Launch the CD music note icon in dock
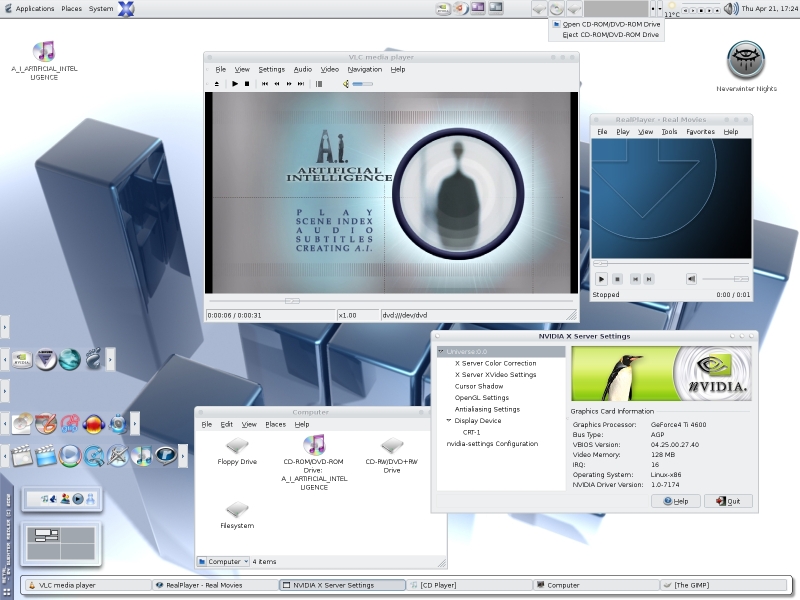The height and width of the screenshot is (600, 800). (x=142, y=456)
